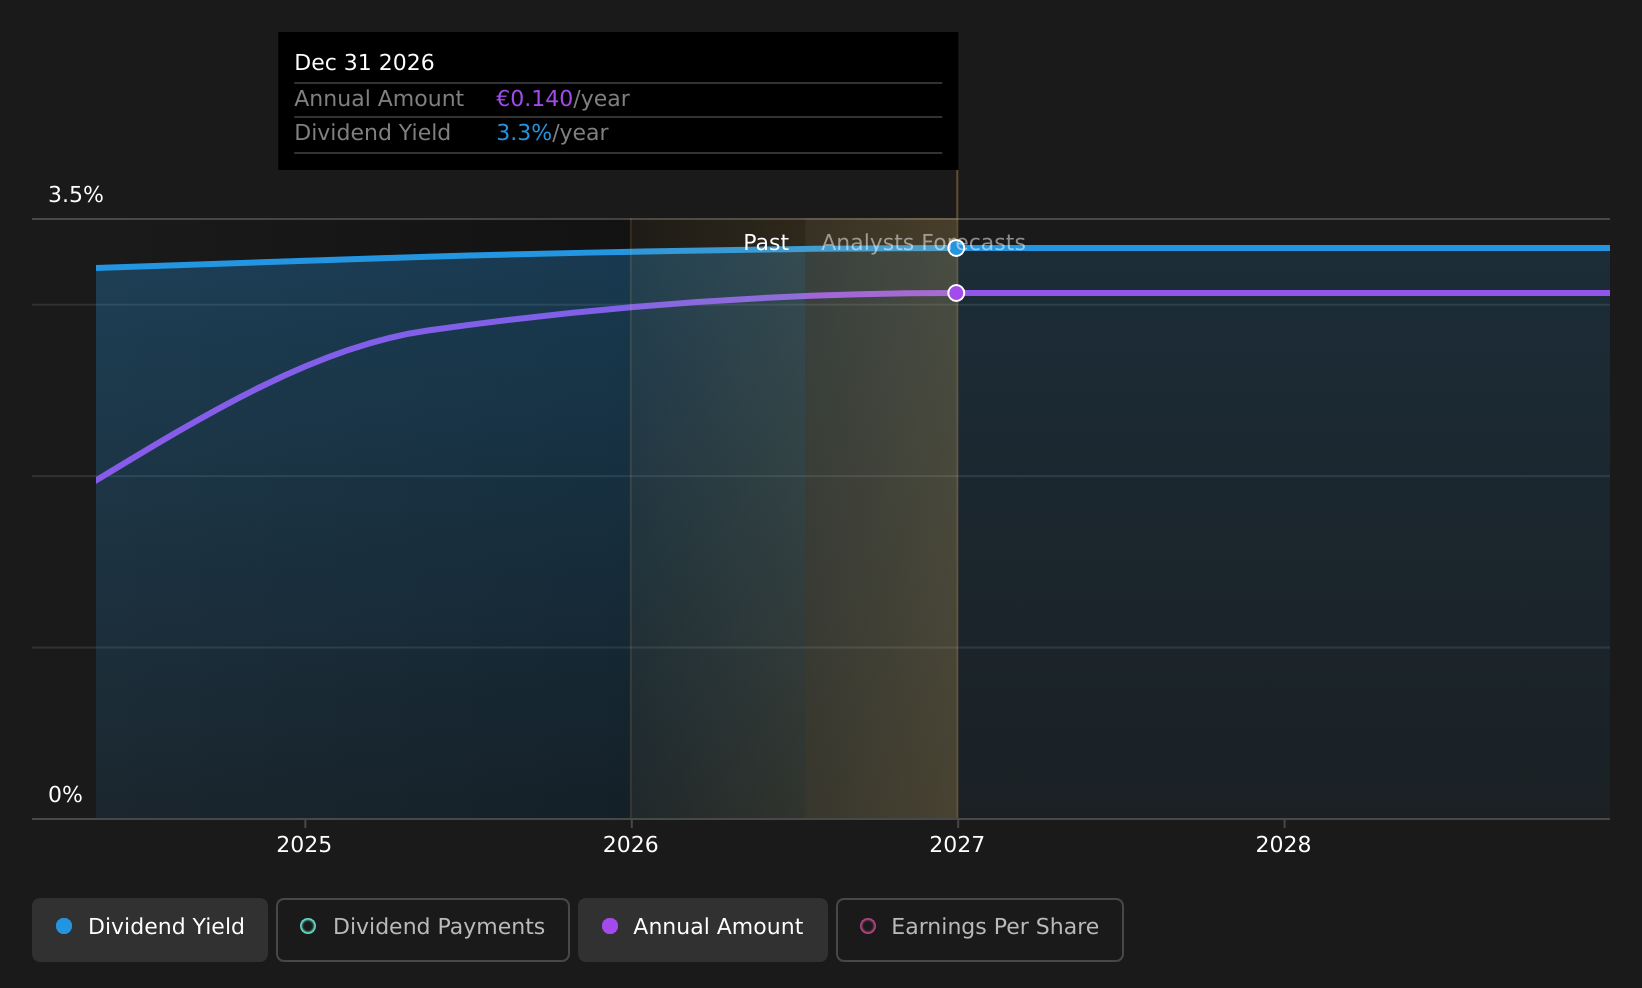
Task: Click the 2026 x-axis label
Action: pos(631,845)
